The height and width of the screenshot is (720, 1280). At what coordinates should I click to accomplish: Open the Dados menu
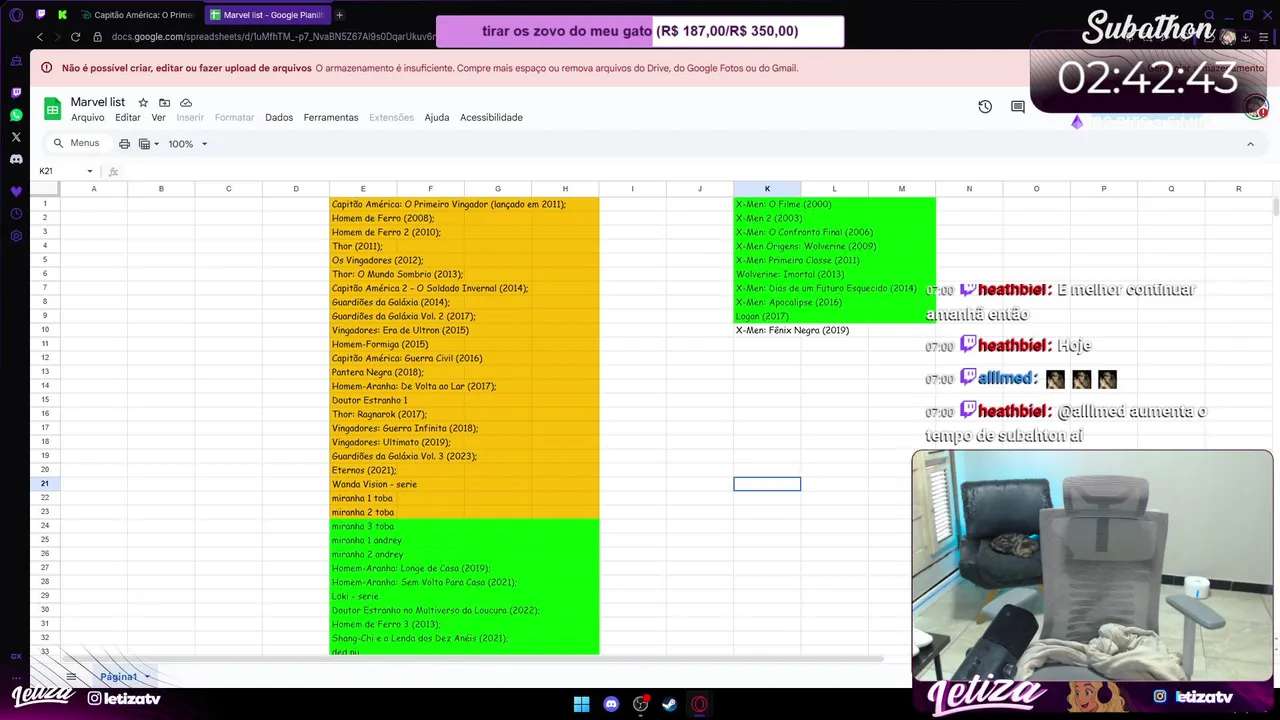coord(279,117)
